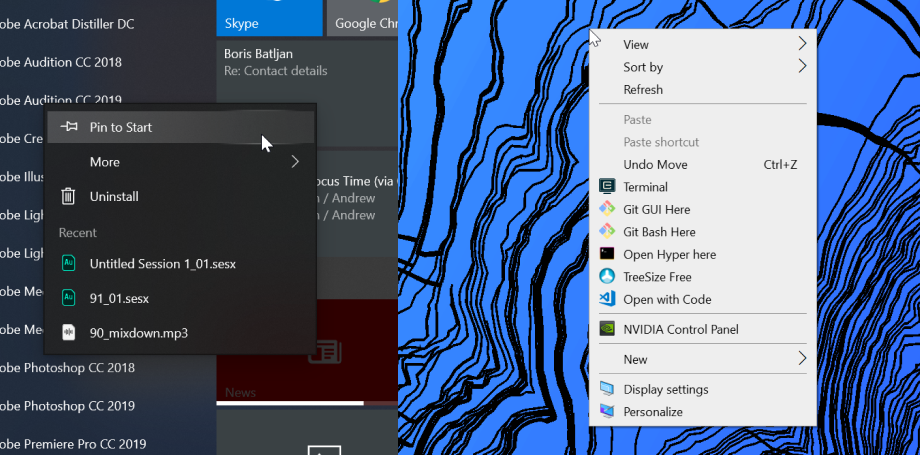Click the Au icon beside 91_01.sesx
This screenshot has width=920, height=455.
[x=69, y=298]
